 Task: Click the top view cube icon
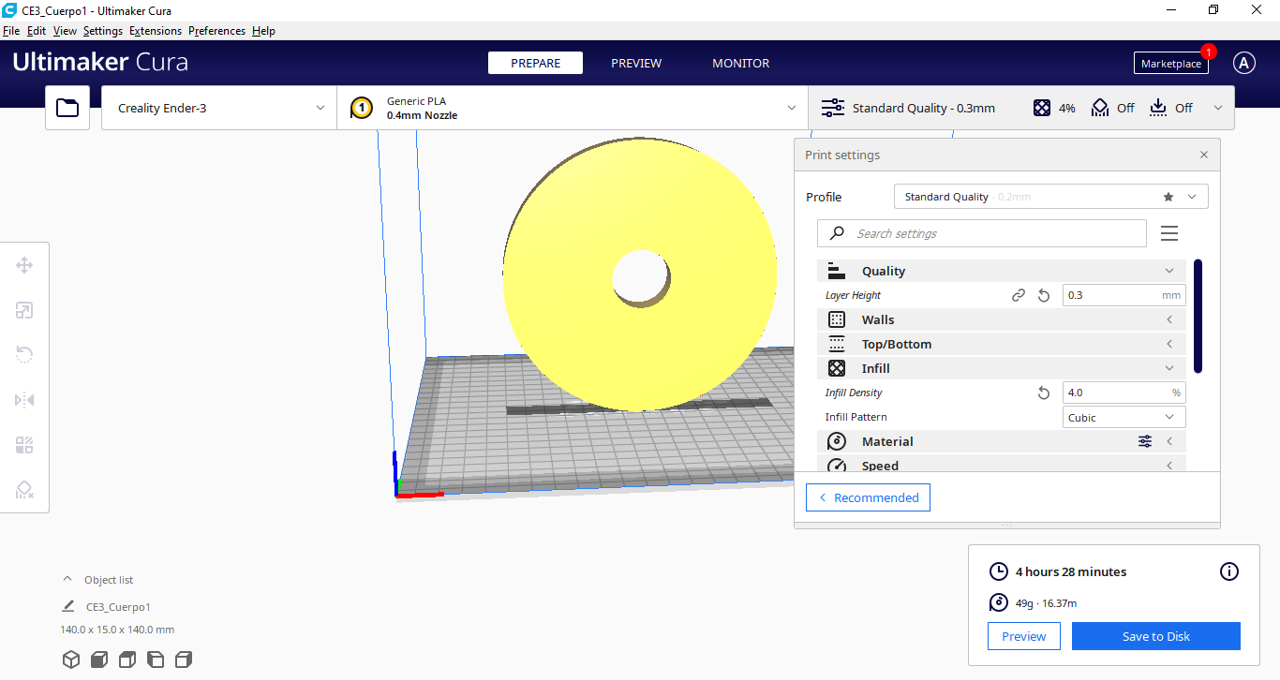(127, 659)
